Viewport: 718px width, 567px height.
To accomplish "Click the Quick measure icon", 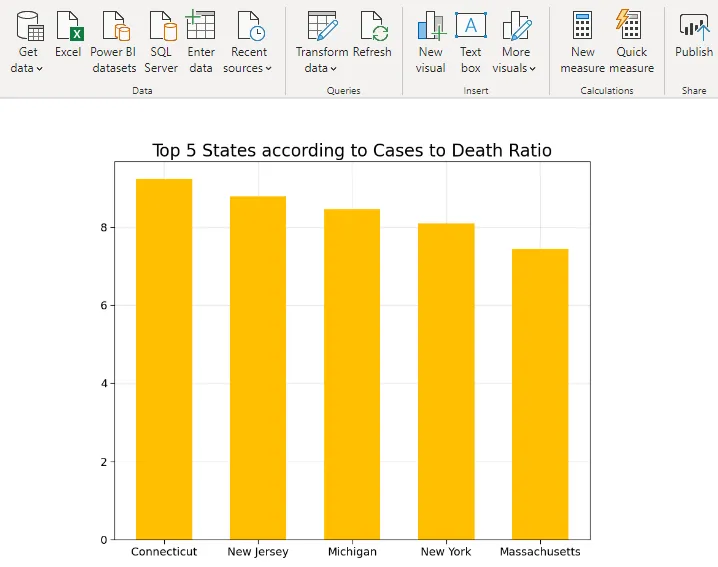I will point(631,26).
